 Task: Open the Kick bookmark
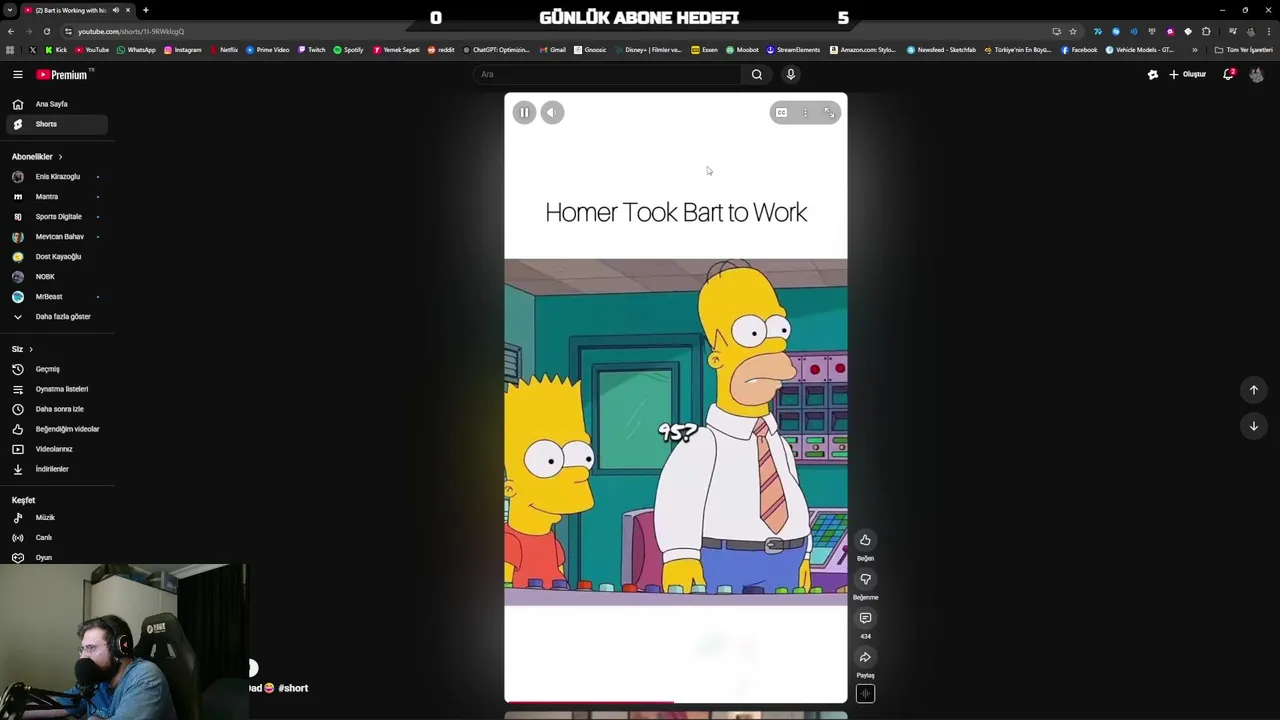click(56, 50)
